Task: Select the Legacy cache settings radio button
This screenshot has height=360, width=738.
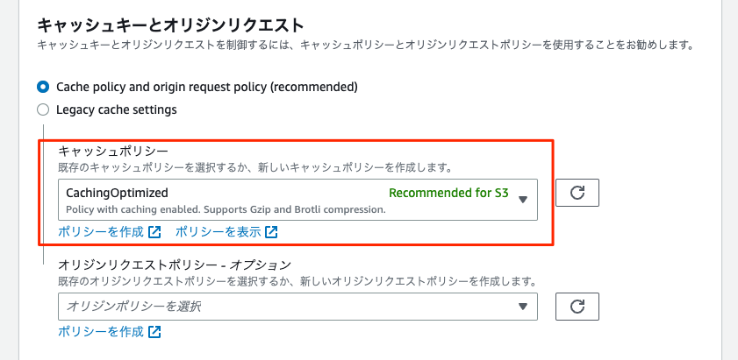Action: (x=43, y=110)
